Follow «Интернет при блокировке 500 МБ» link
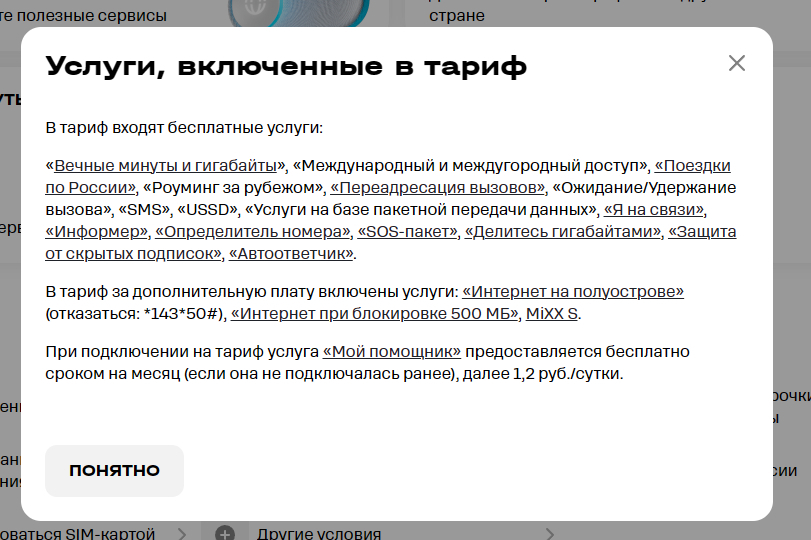 (x=374, y=313)
